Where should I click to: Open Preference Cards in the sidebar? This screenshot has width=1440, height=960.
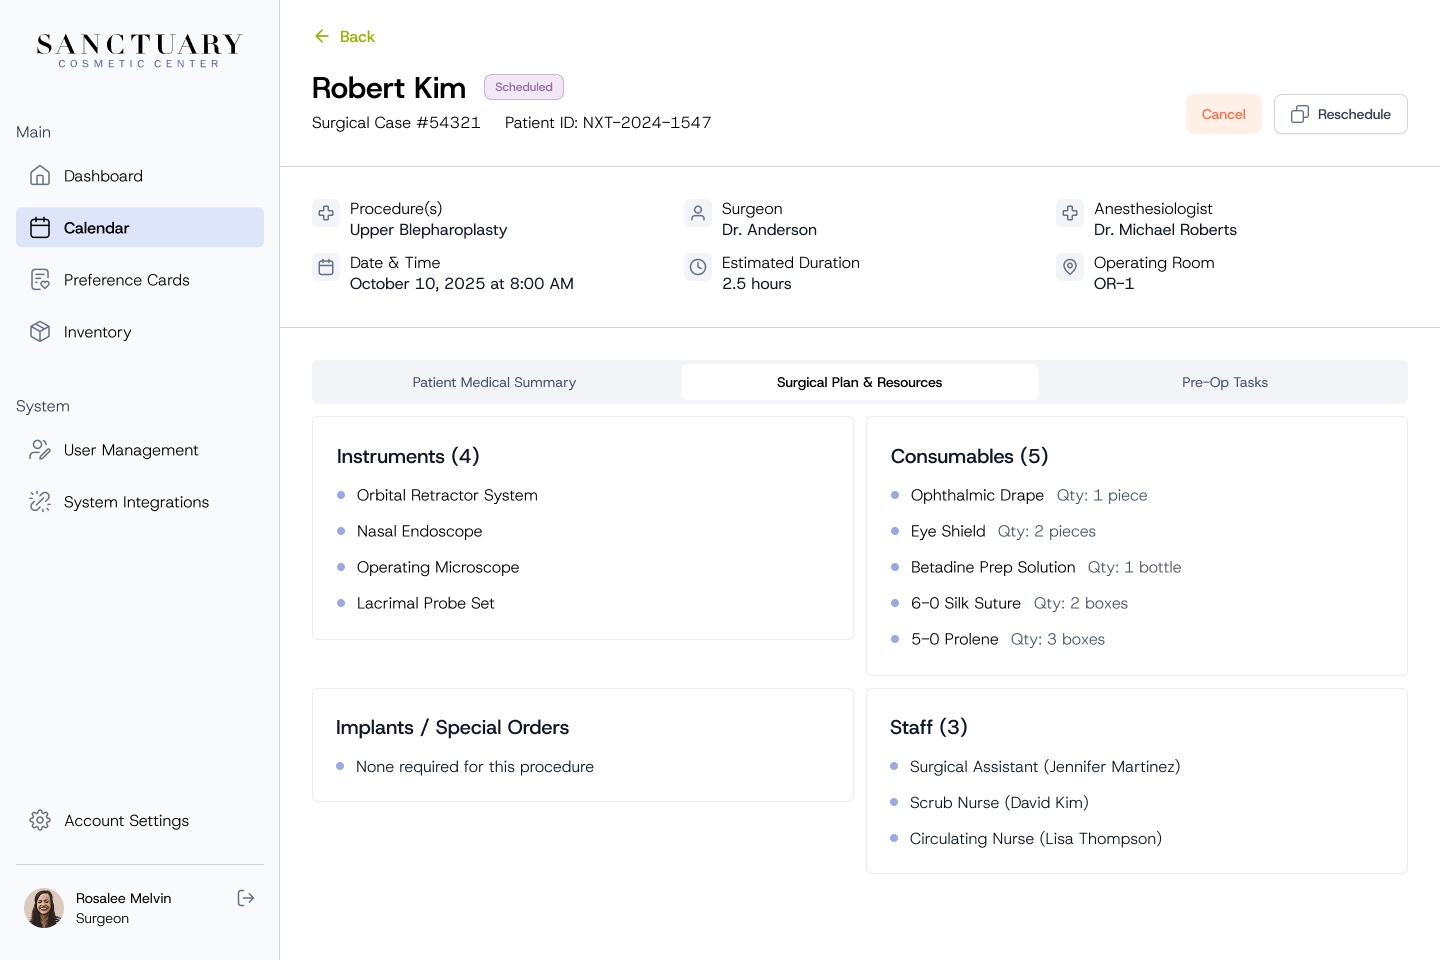pos(140,280)
